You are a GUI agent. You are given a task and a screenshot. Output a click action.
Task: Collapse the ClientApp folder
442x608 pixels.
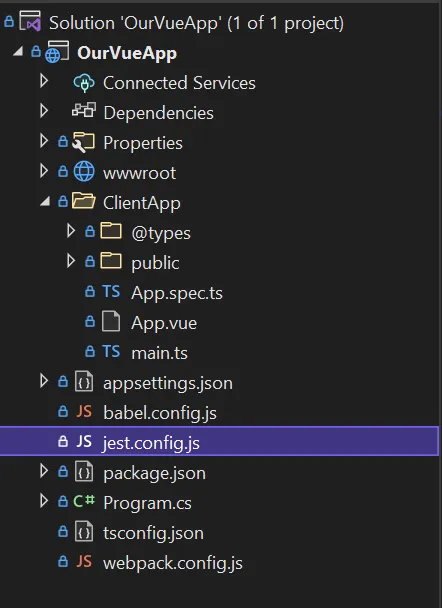[x=45, y=201]
